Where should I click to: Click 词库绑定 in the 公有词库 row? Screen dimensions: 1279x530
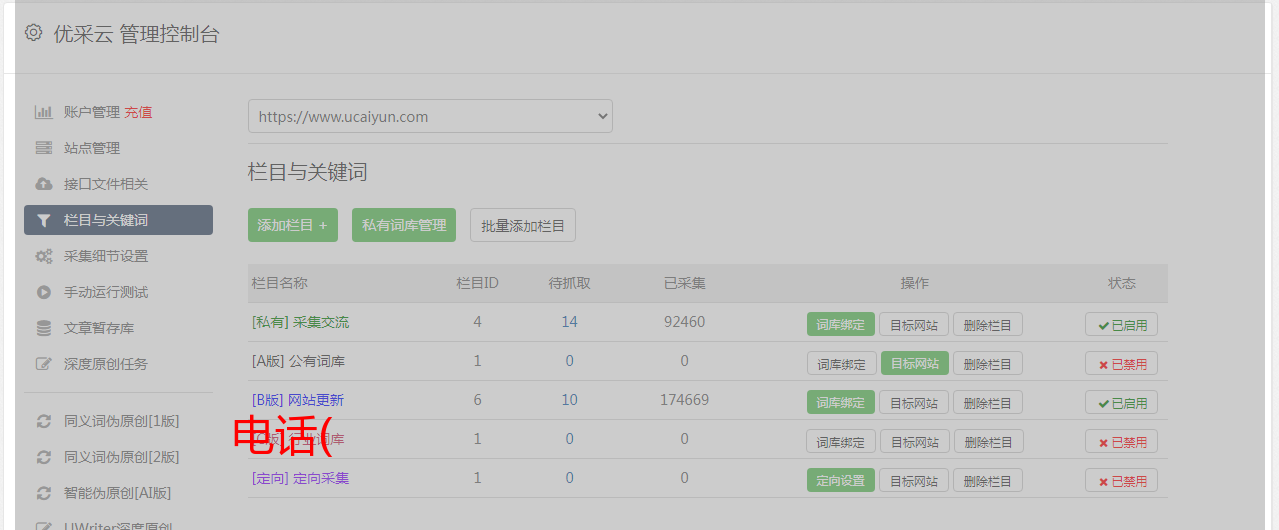click(x=841, y=363)
